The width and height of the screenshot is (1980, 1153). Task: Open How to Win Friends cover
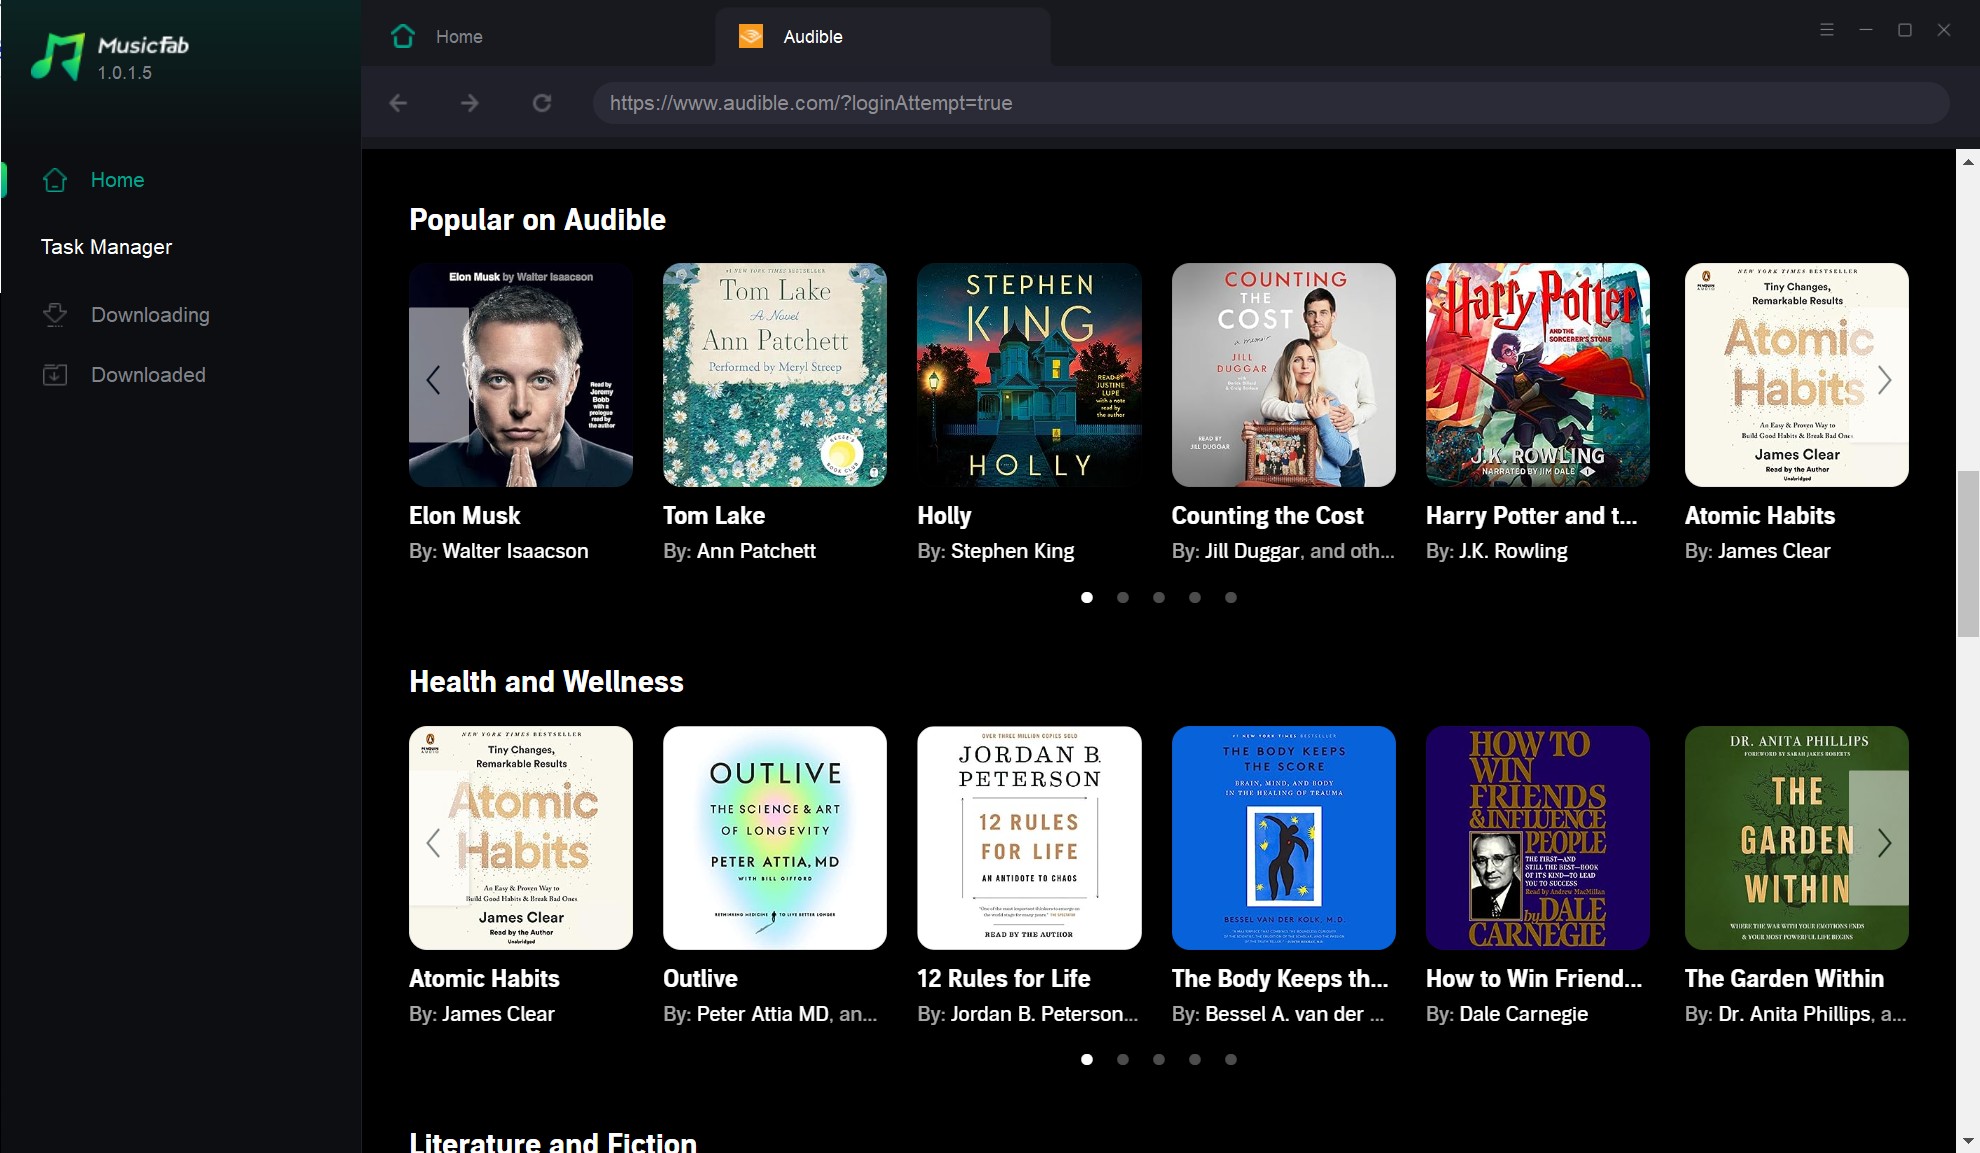point(1538,838)
